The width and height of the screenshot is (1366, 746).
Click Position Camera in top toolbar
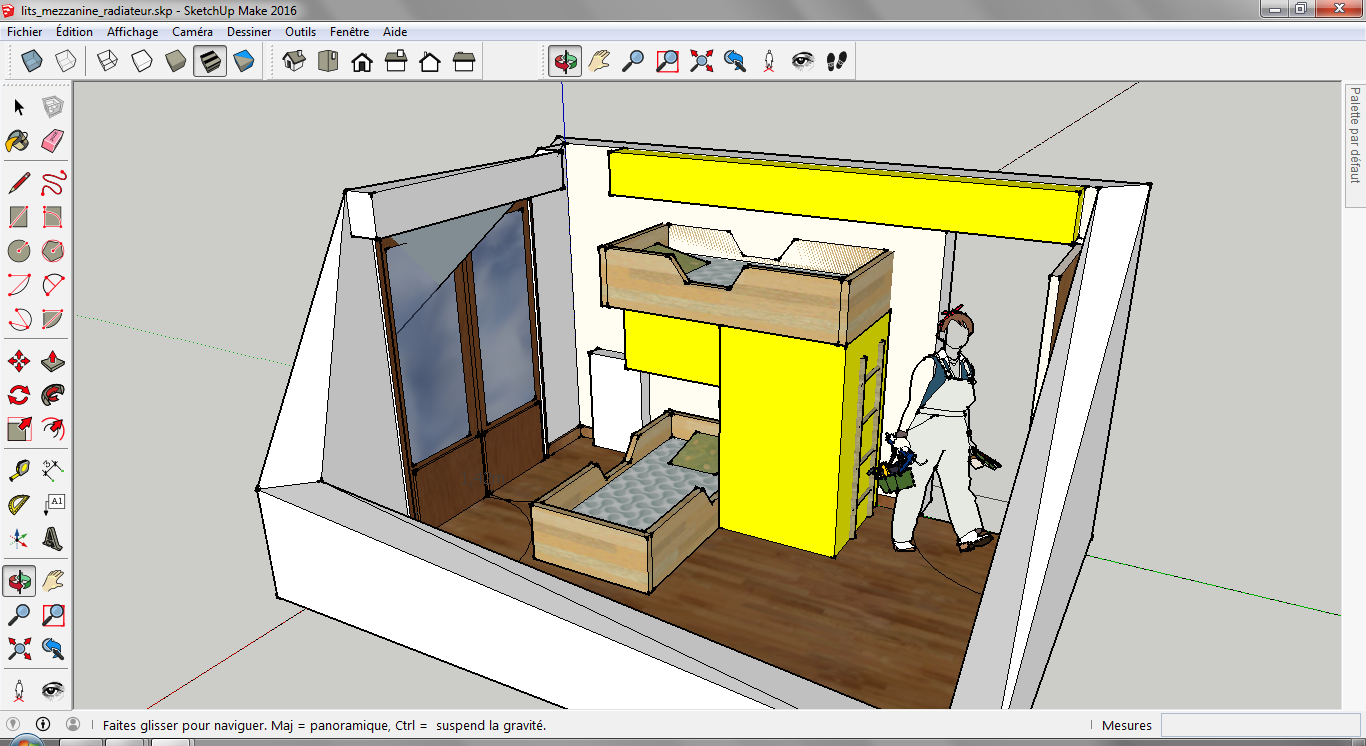pyautogui.click(x=769, y=62)
